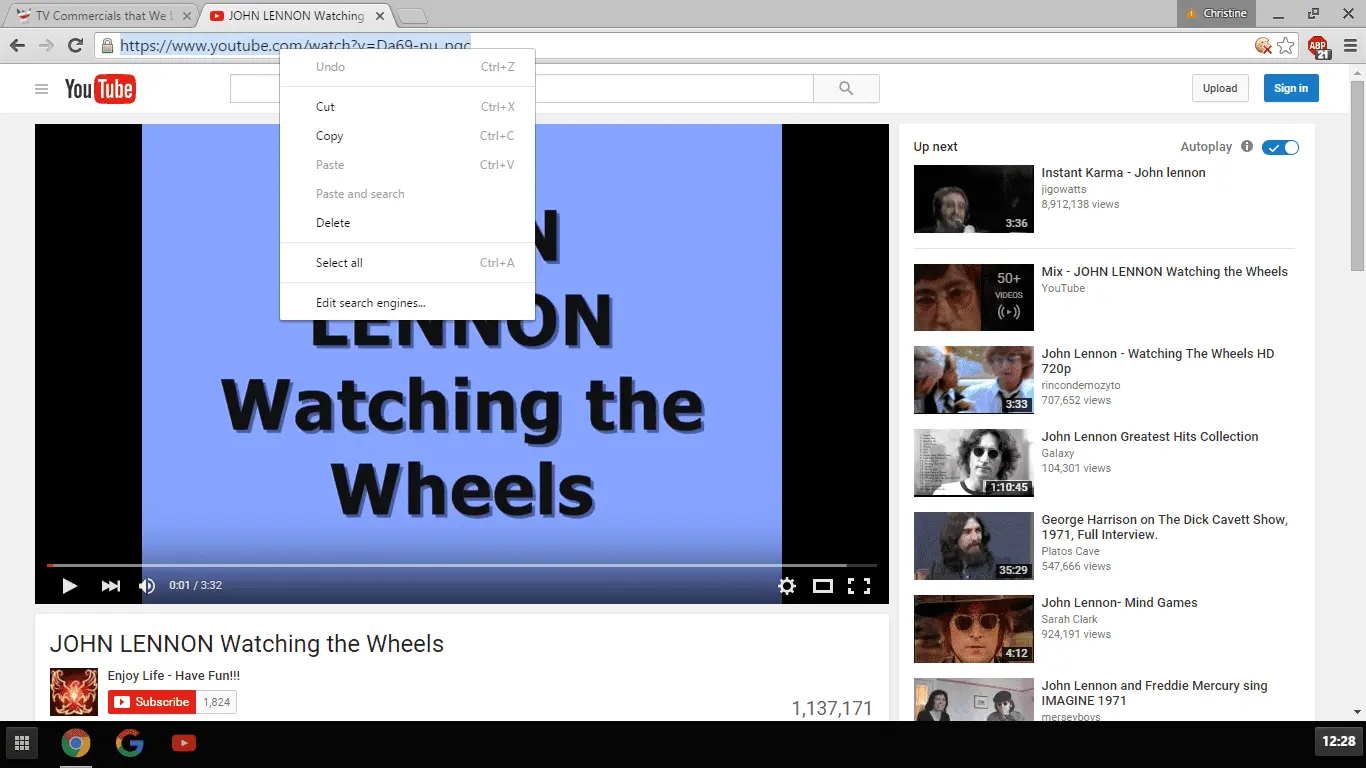Open the Instant Karma video thumbnail

(974, 199)
